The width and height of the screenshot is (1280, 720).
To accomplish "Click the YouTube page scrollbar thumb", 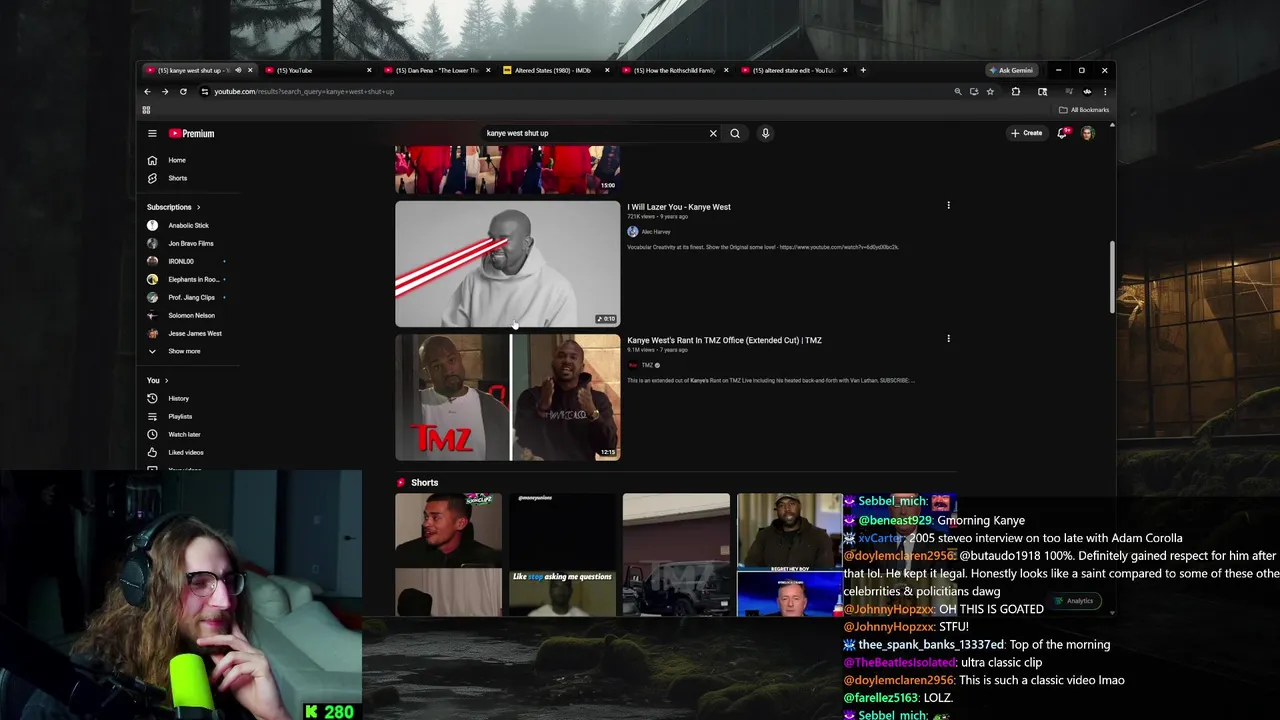I will point(1111,276).
